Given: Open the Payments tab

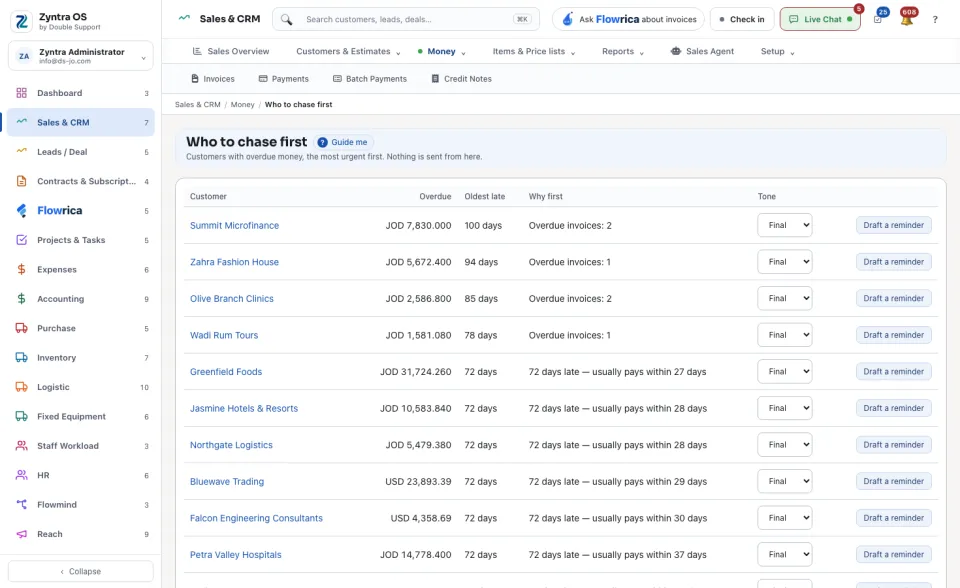Looking at the screenshot, I should click(283, 79).
